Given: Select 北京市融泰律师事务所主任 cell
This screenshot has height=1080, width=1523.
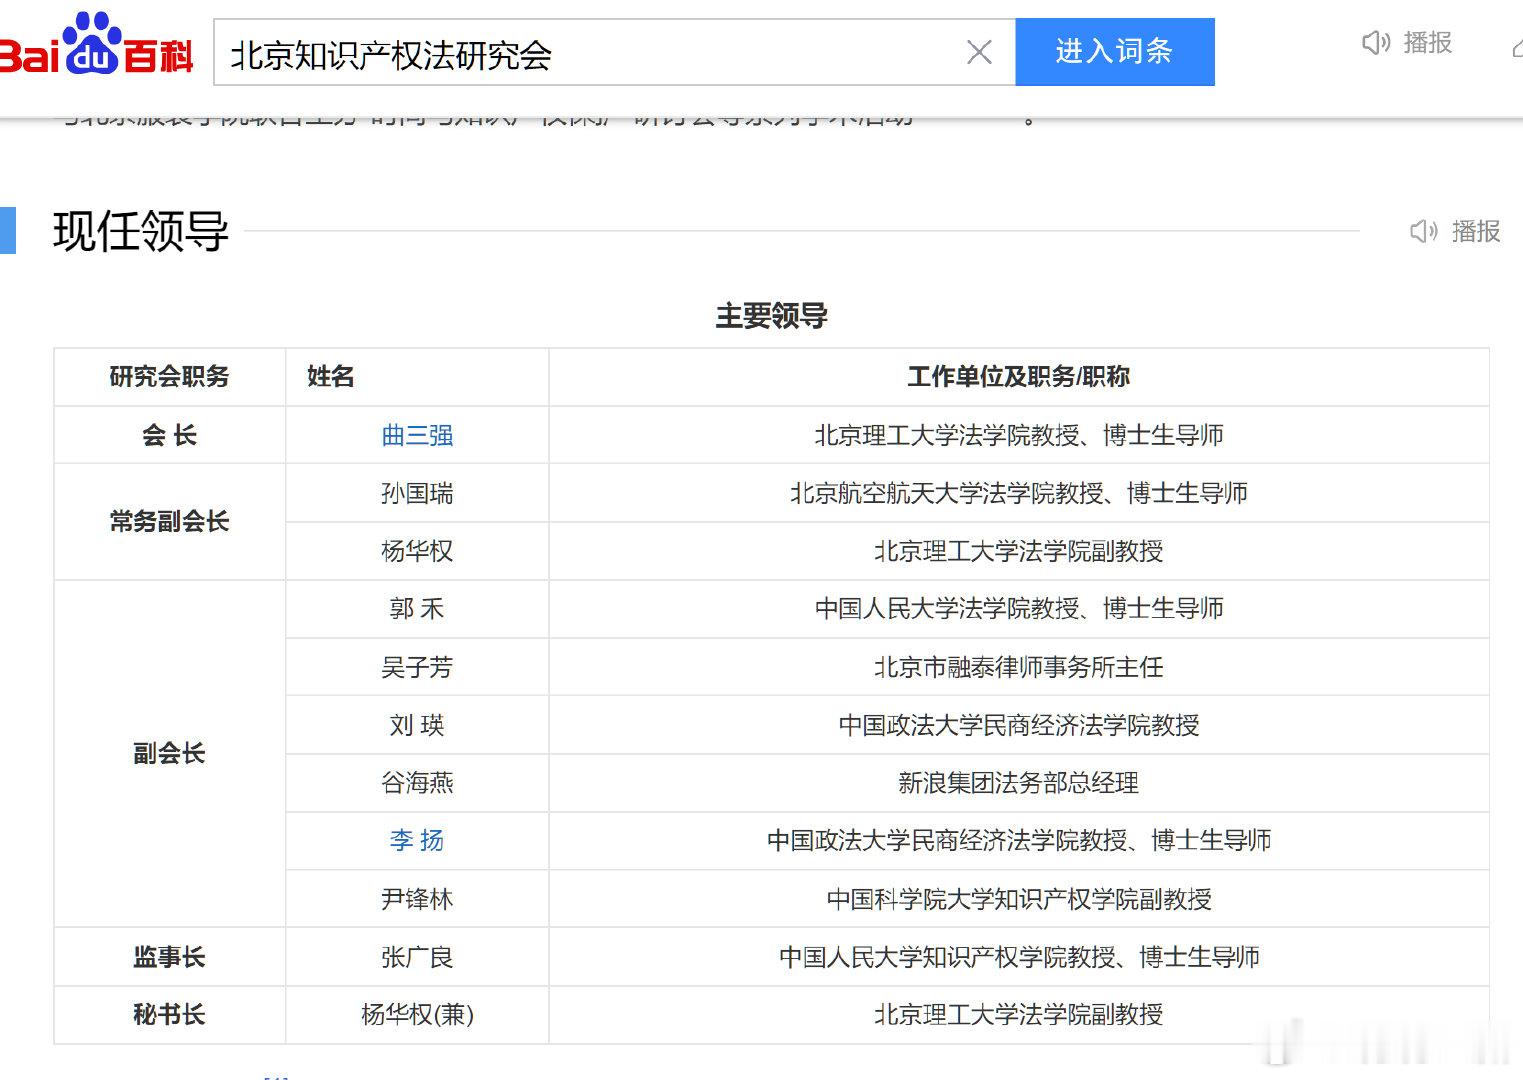Looking at the screenshot, I should [x=1019, y=667].
